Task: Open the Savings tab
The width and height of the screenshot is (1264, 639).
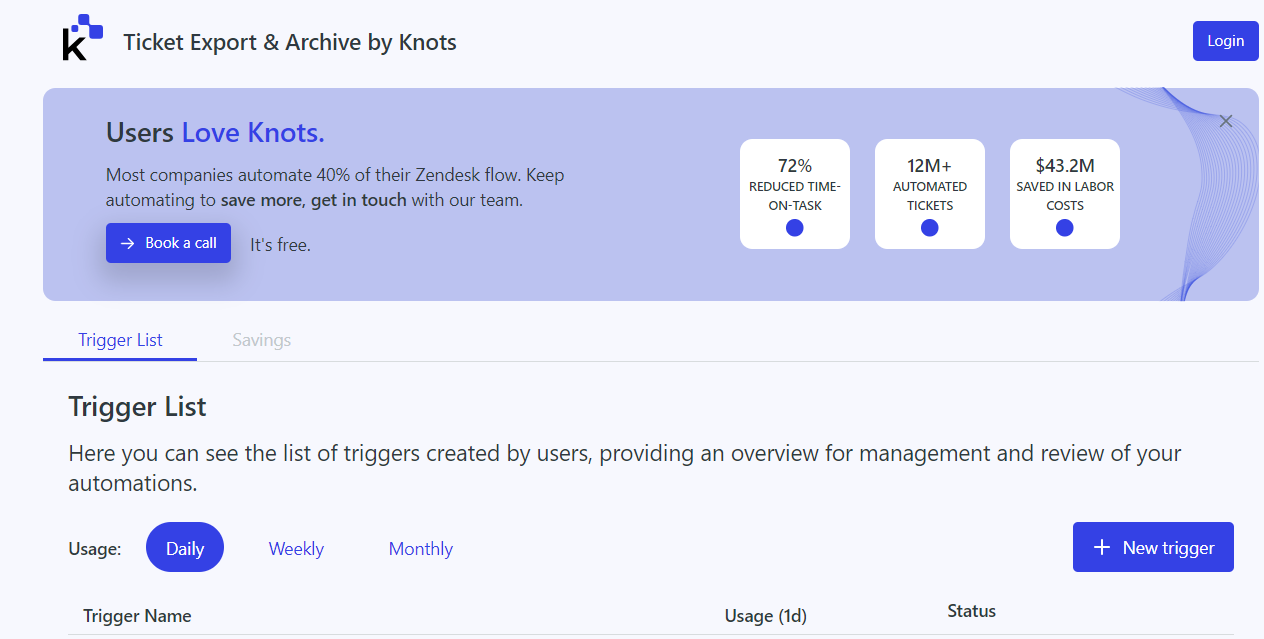Action: pos(262,340)
